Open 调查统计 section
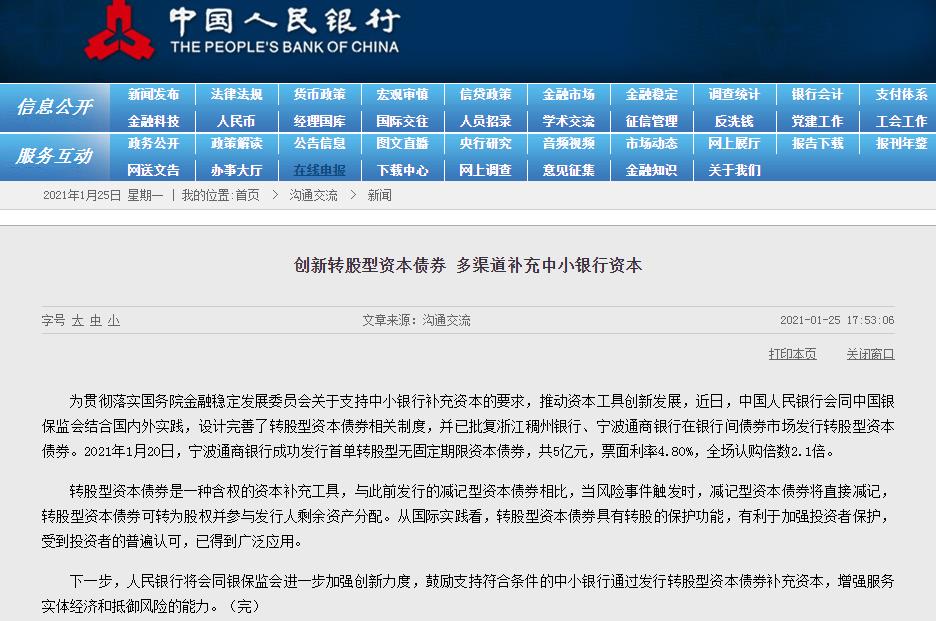Viewport: 936px width, 621px height. (734, 95)
